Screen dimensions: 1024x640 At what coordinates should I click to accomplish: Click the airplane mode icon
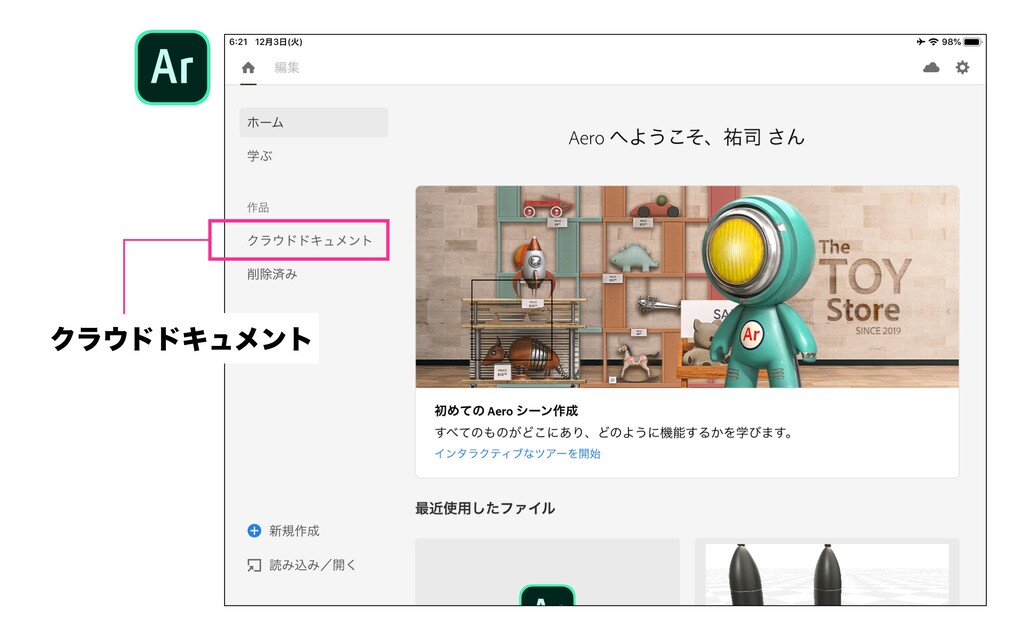tap(920, 42)
